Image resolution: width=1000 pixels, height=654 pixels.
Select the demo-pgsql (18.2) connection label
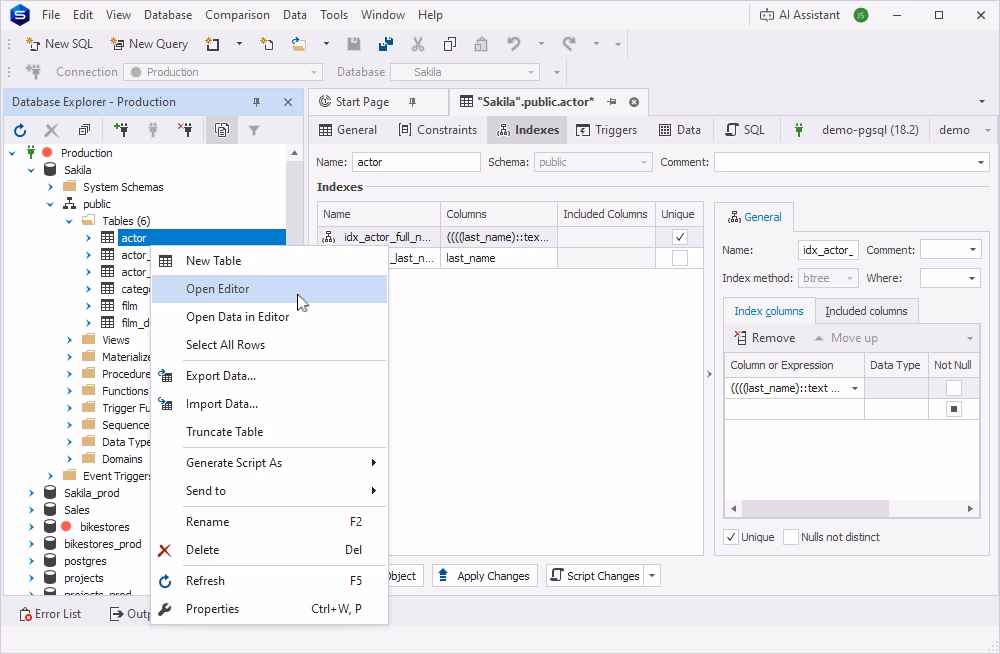click(870, 130)
